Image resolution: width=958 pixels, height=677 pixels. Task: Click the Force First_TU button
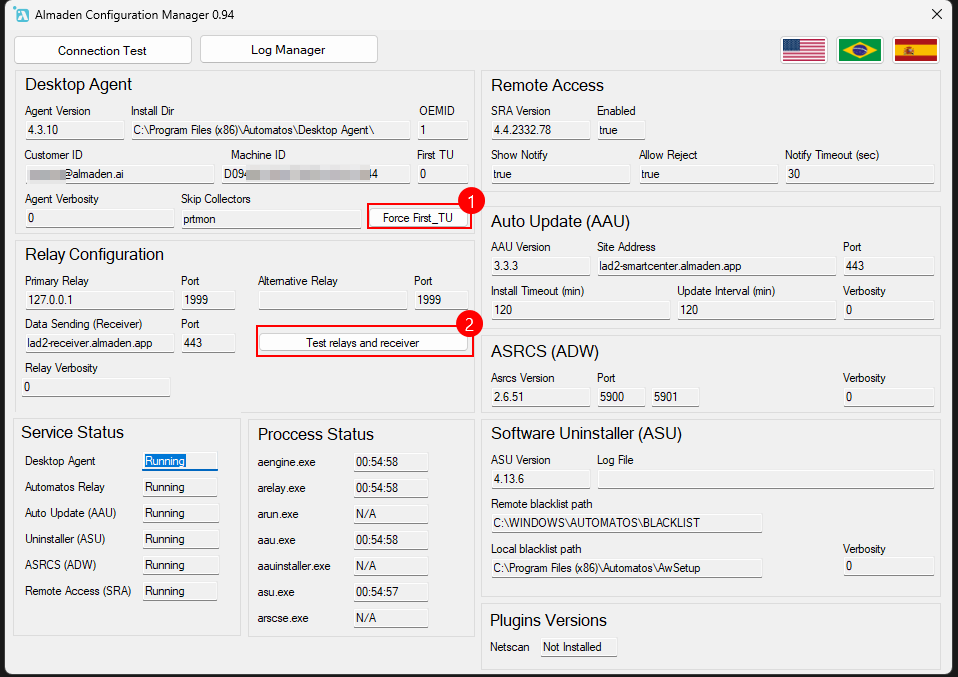pyautogui.click(x=418, y=218)
